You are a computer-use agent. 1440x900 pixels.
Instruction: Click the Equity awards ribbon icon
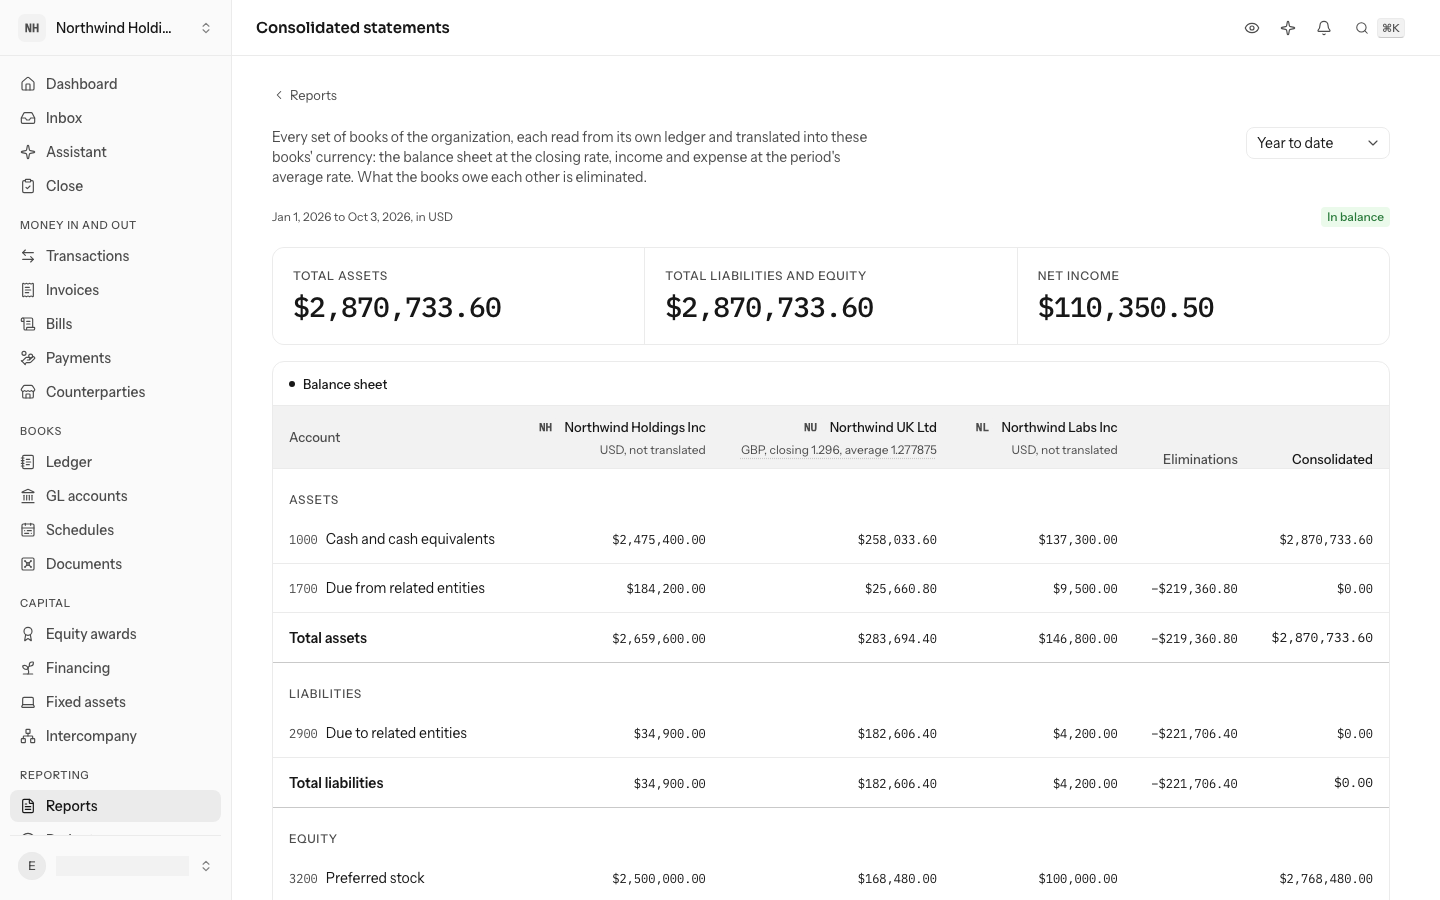click(x=28, y=634)
